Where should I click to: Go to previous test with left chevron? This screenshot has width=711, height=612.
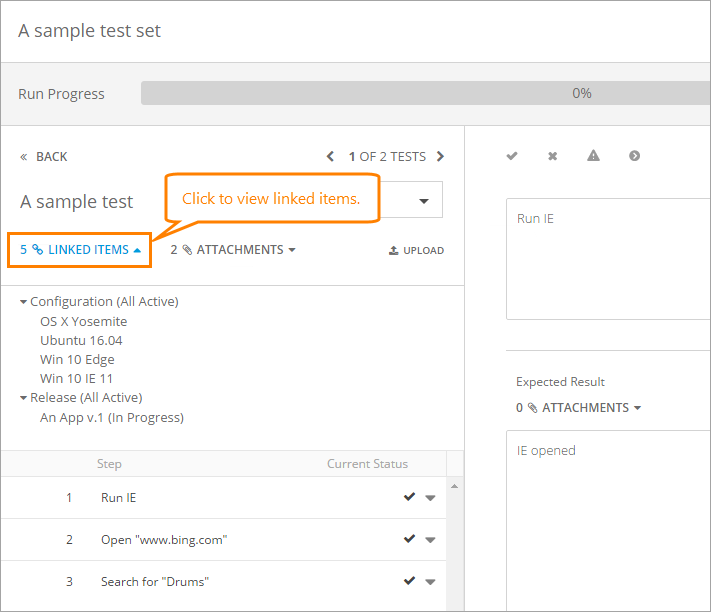pyautogui.click(x=331, y=157)
